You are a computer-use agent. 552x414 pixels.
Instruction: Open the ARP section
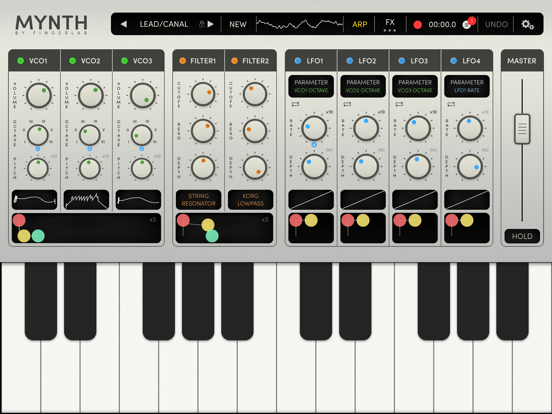click(359, 24)
